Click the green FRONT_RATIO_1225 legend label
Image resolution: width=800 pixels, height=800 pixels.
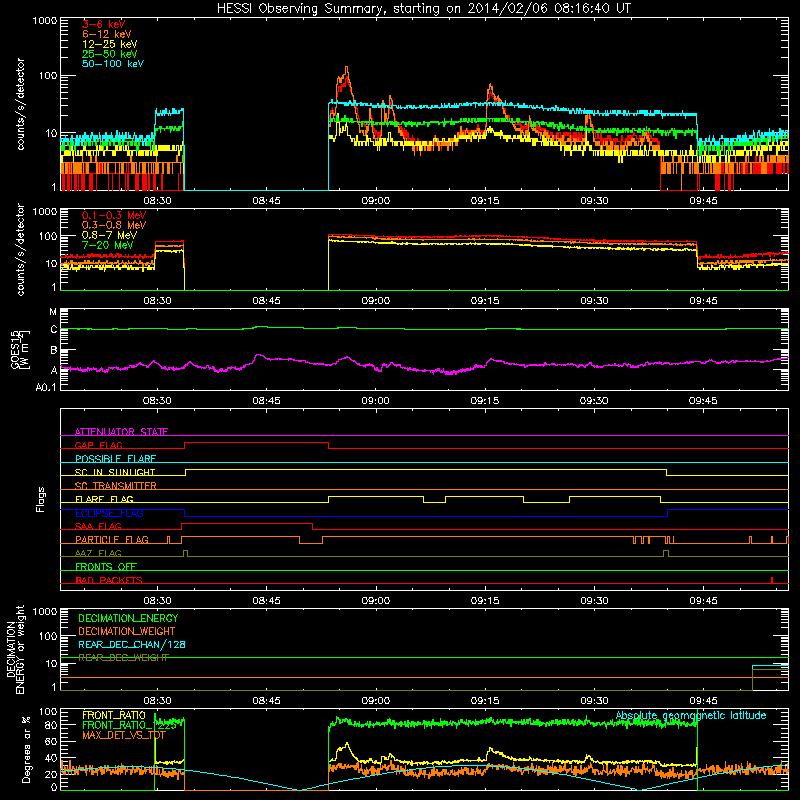[x=129, y=725]
